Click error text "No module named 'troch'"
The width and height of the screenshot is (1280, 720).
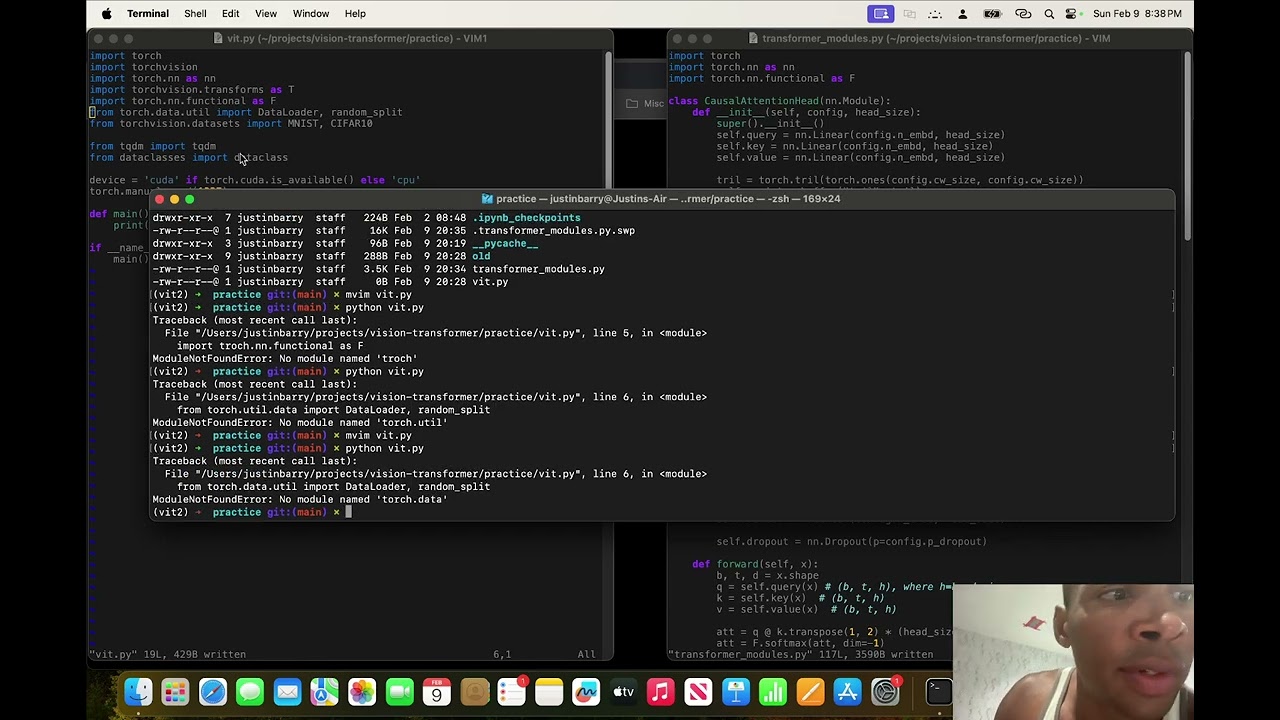click(348, 359)
